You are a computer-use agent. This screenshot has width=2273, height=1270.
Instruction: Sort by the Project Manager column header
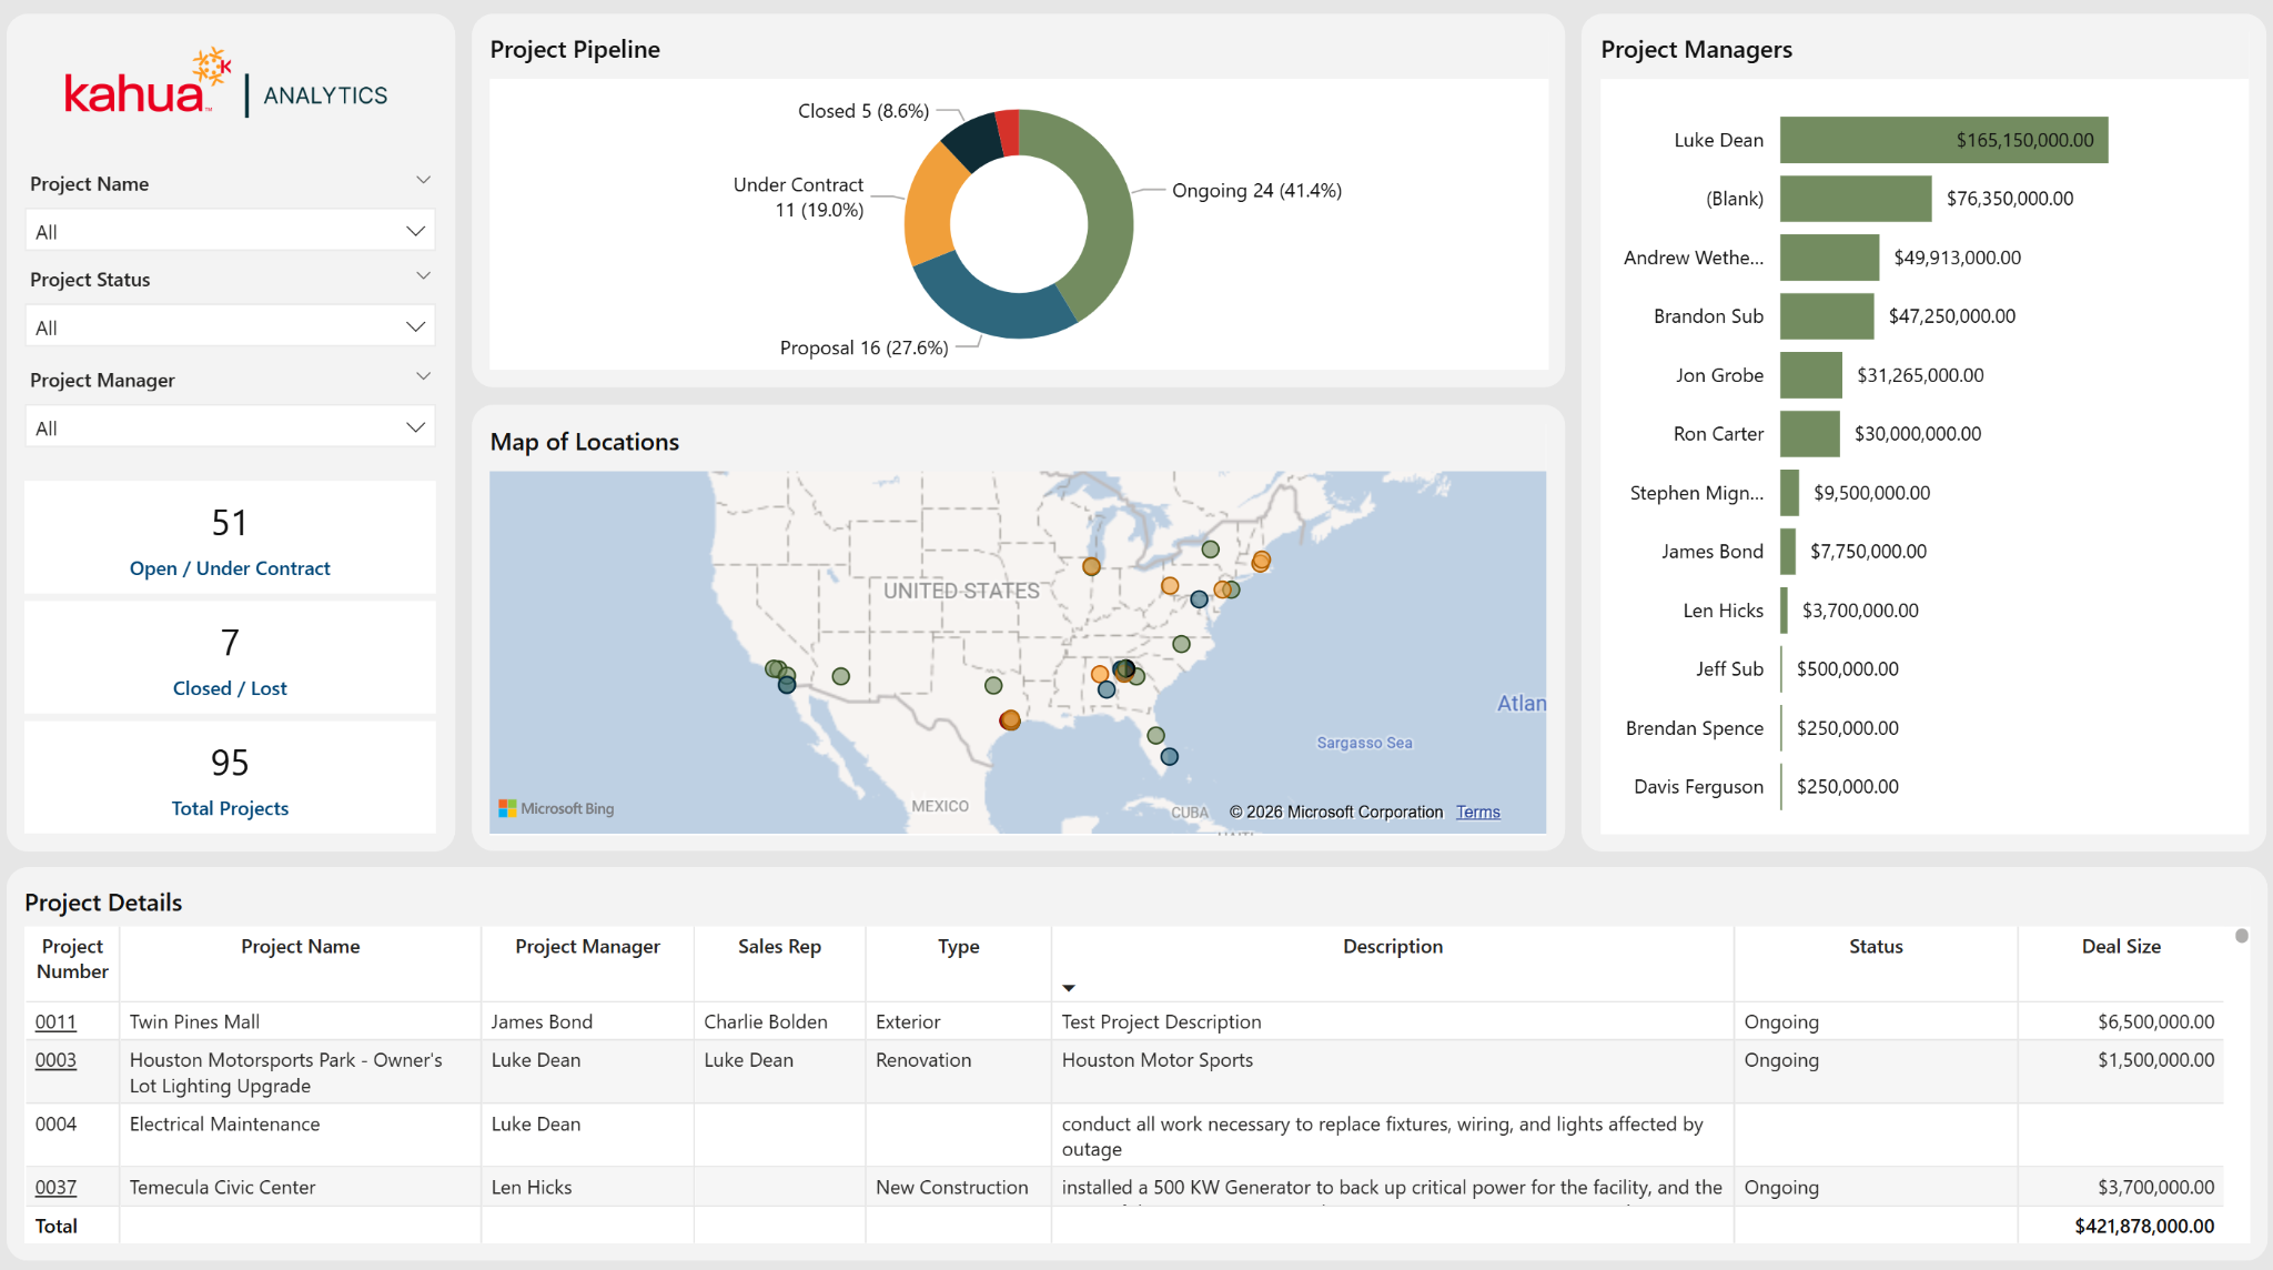(587, 946)
